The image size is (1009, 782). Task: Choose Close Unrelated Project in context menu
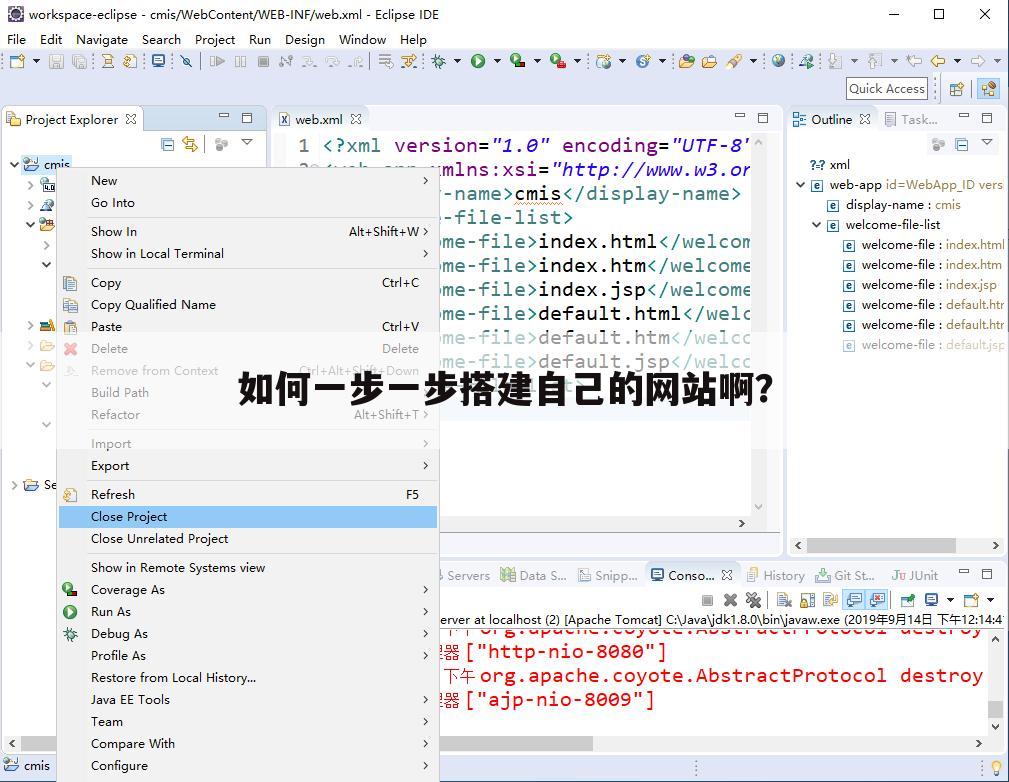248,539
